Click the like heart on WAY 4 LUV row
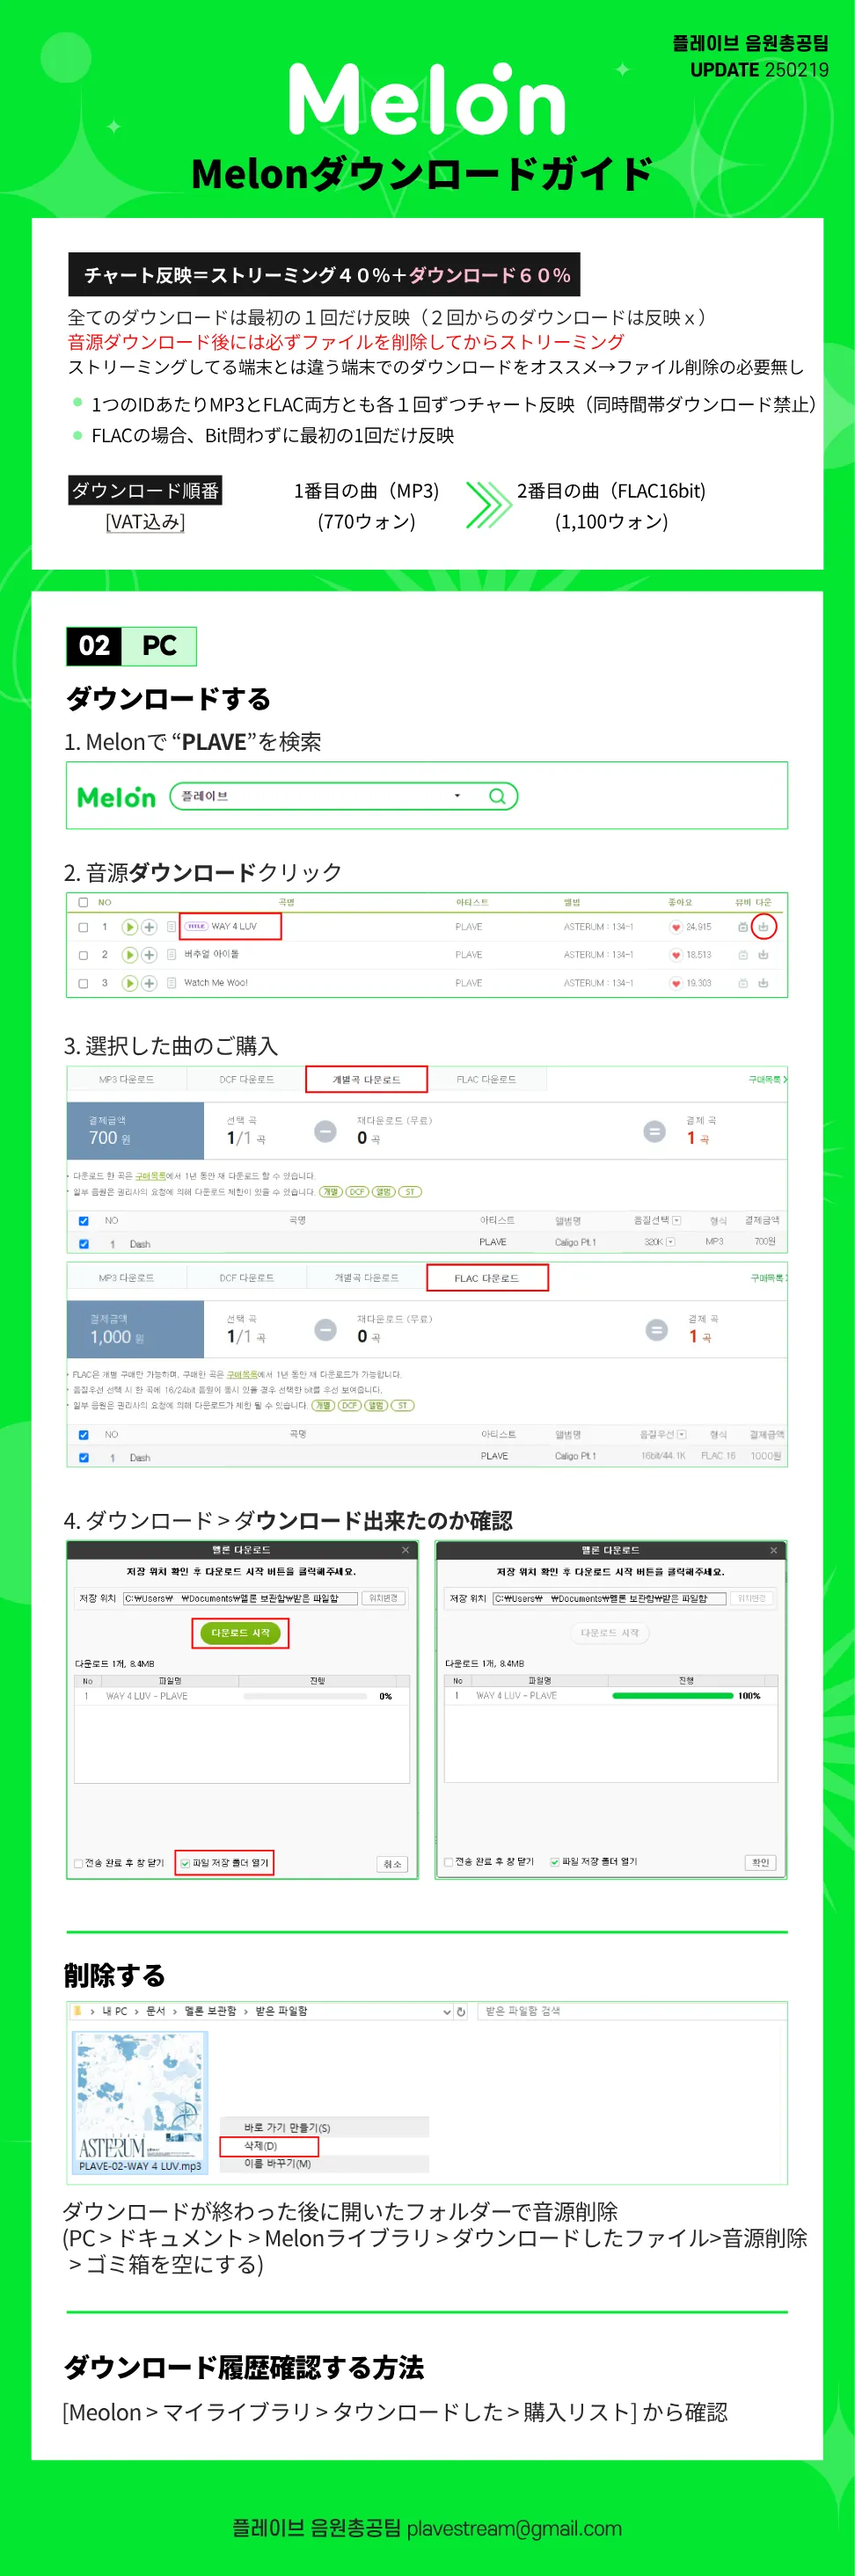 (676, 927)
